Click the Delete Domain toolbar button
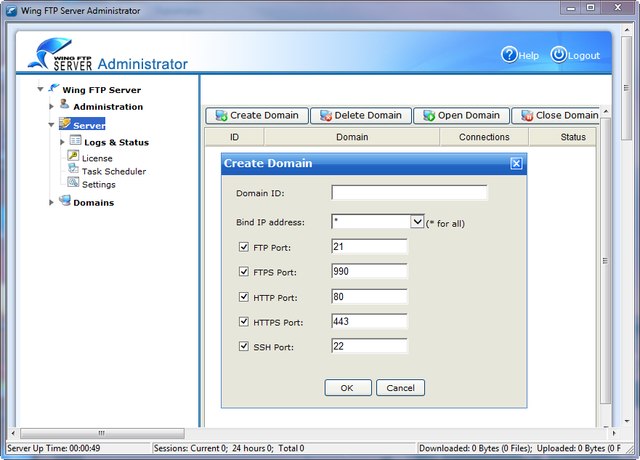This screenshot has height=460, width=640. (360, 115)
